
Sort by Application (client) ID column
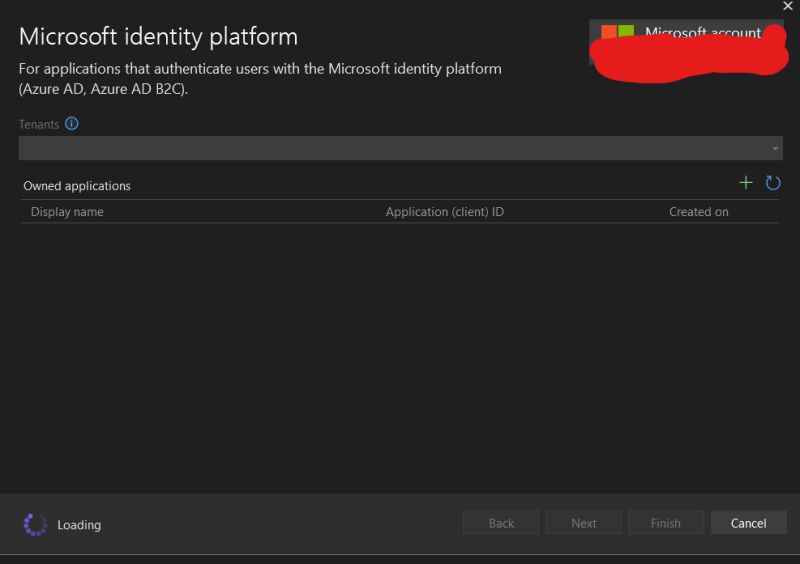pyautogui.click(x=444, y=212)
